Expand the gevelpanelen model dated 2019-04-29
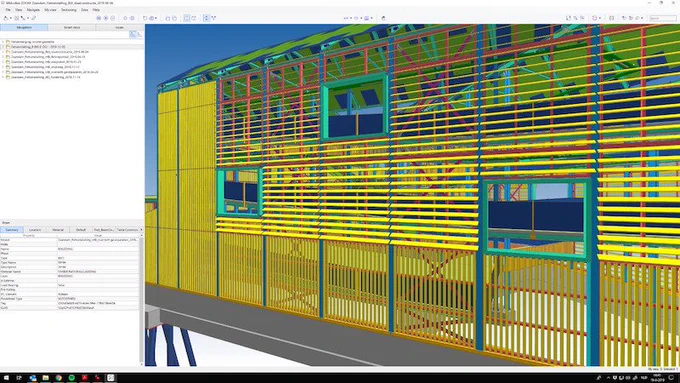Screen dimensions: 680x383 (3, 72)
